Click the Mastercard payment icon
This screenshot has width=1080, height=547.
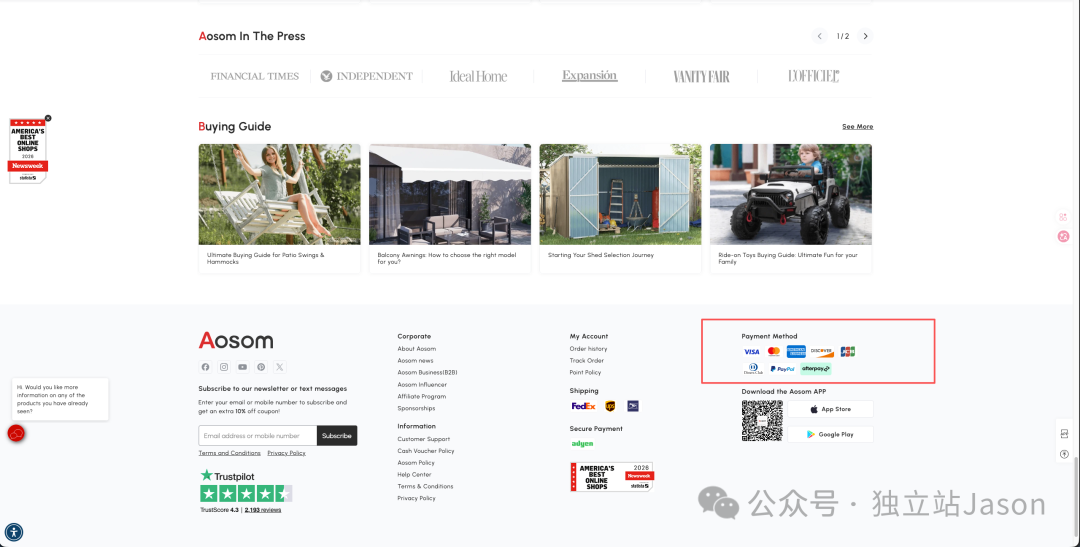tap(773, 351)
